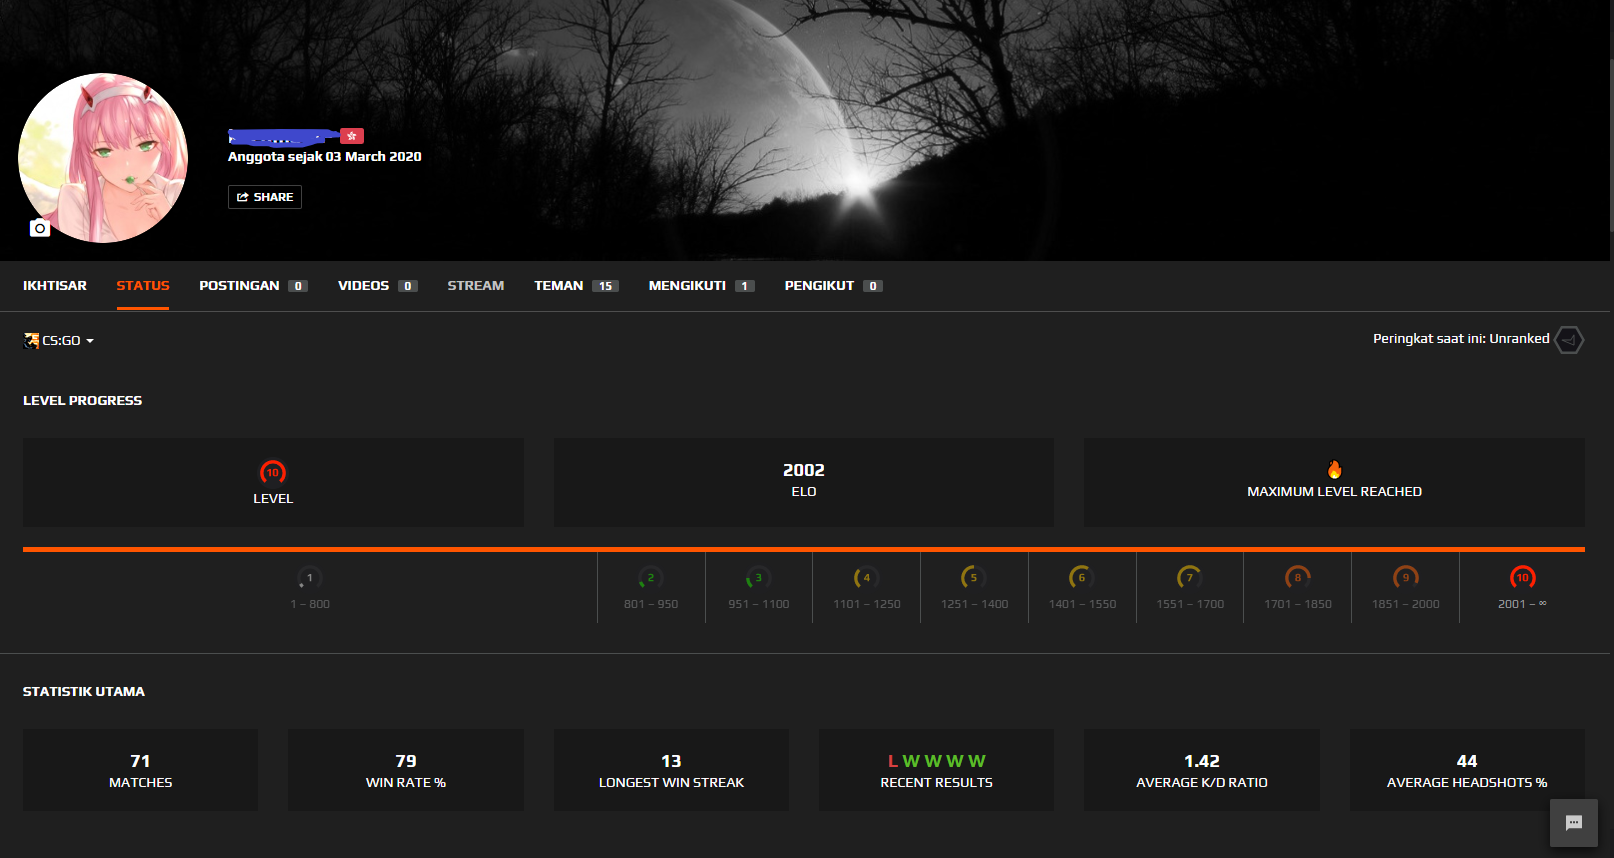Open the TEMAN tab
This screenshot has height=858, width=1614.
(558, 286)
